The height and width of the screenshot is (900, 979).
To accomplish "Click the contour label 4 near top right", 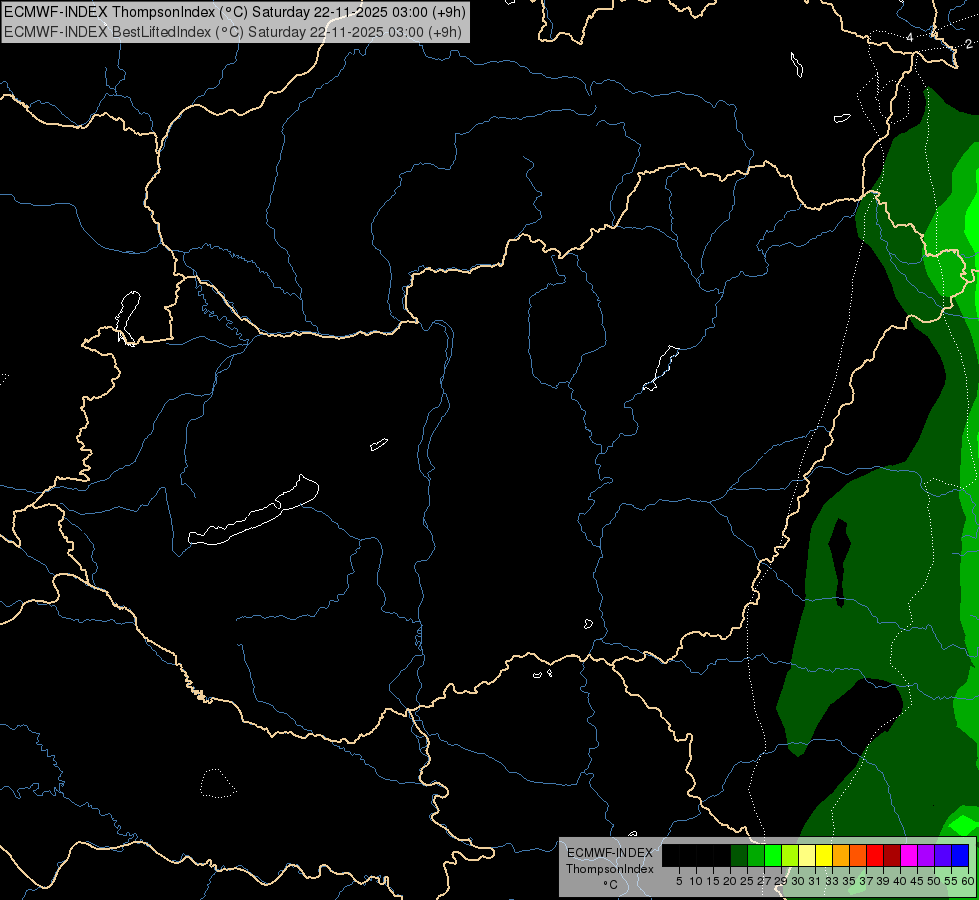I will 910,37.
